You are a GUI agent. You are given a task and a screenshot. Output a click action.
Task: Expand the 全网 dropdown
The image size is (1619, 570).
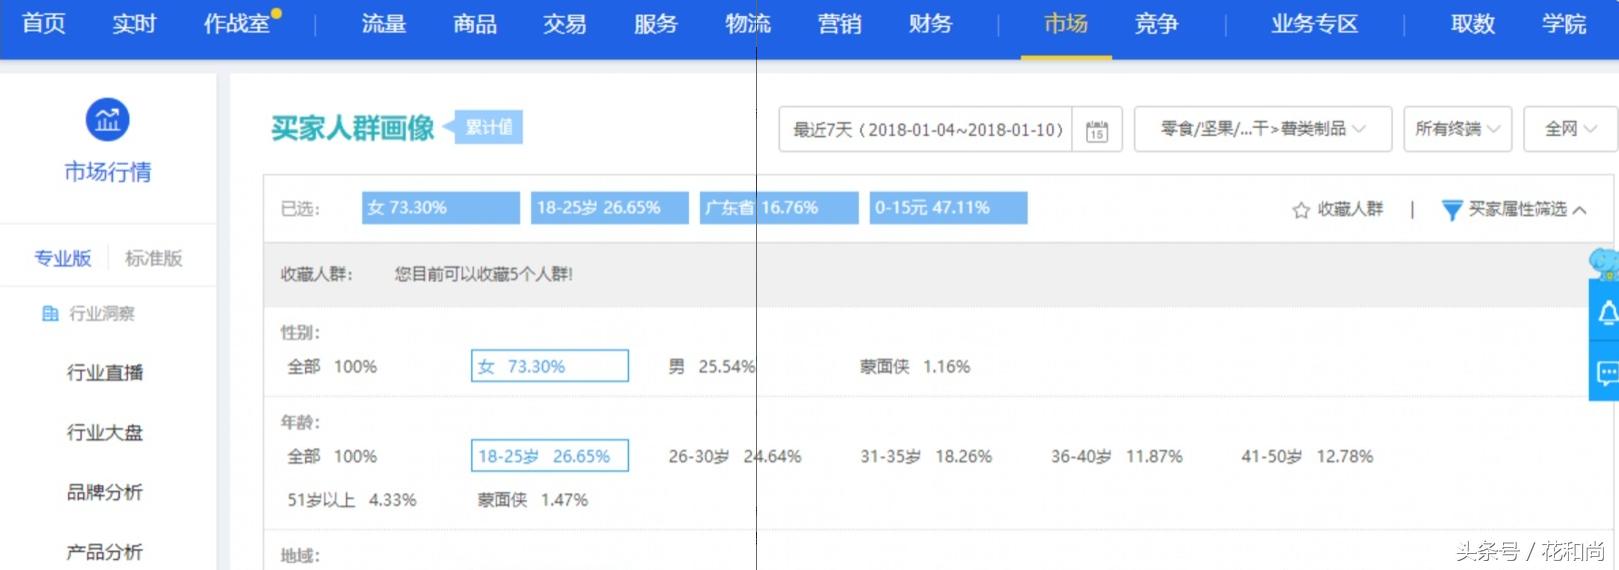coord(1570,129)
